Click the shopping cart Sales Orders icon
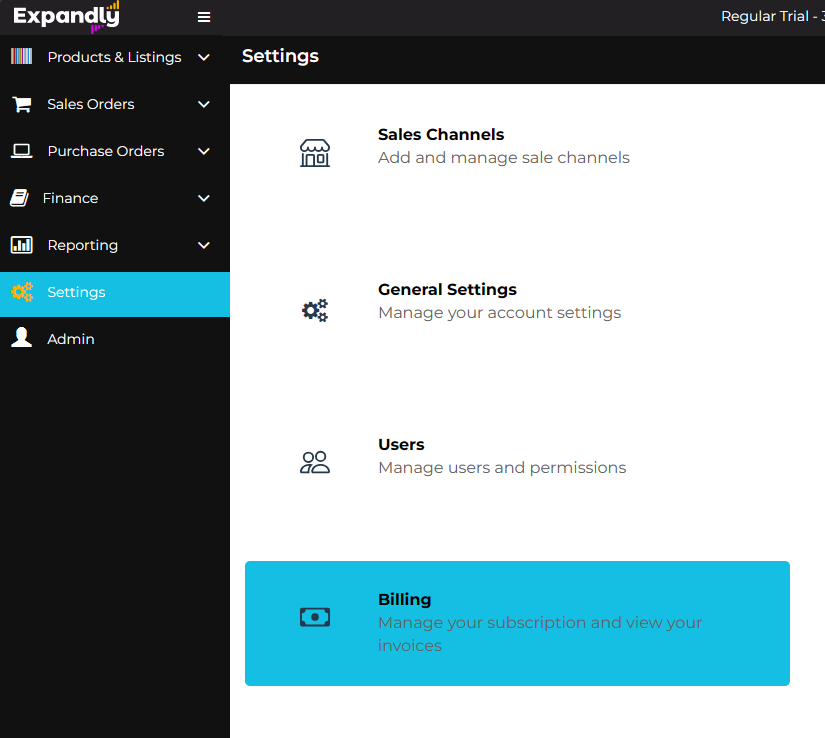The height and width of the screenshot is (738, 825). tap(21, 104)
